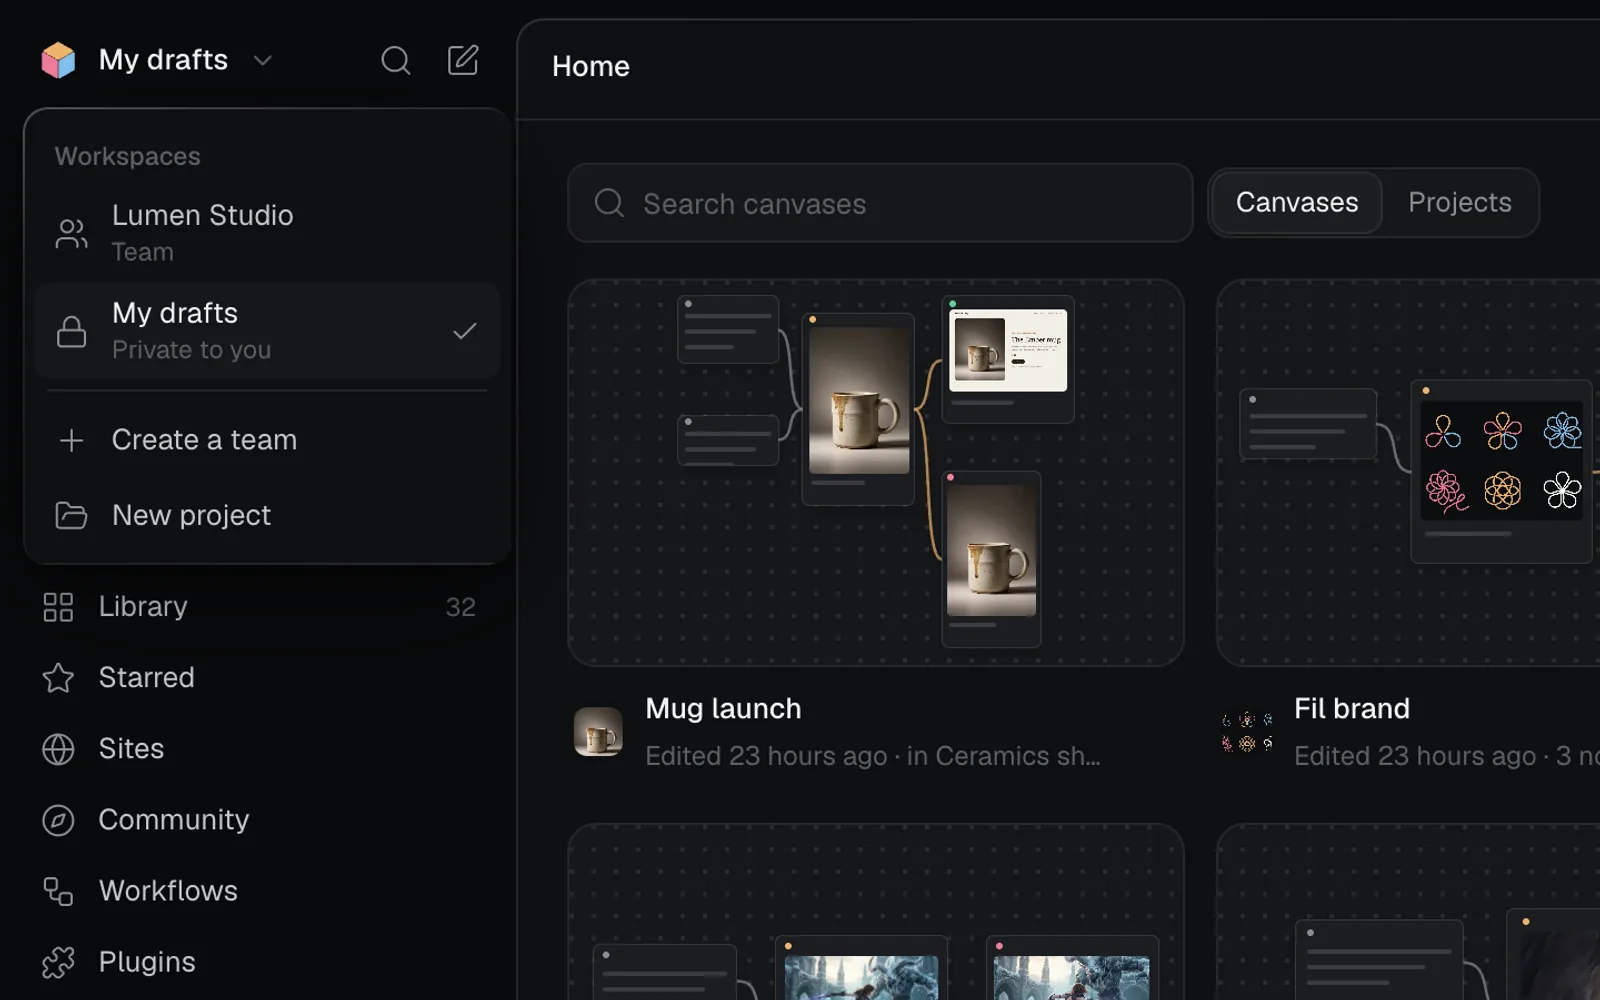The width and height of the screenshot is (1600, 1000).
Task: Click the plus icon for Create a team
Action: [x=72, y=440]
